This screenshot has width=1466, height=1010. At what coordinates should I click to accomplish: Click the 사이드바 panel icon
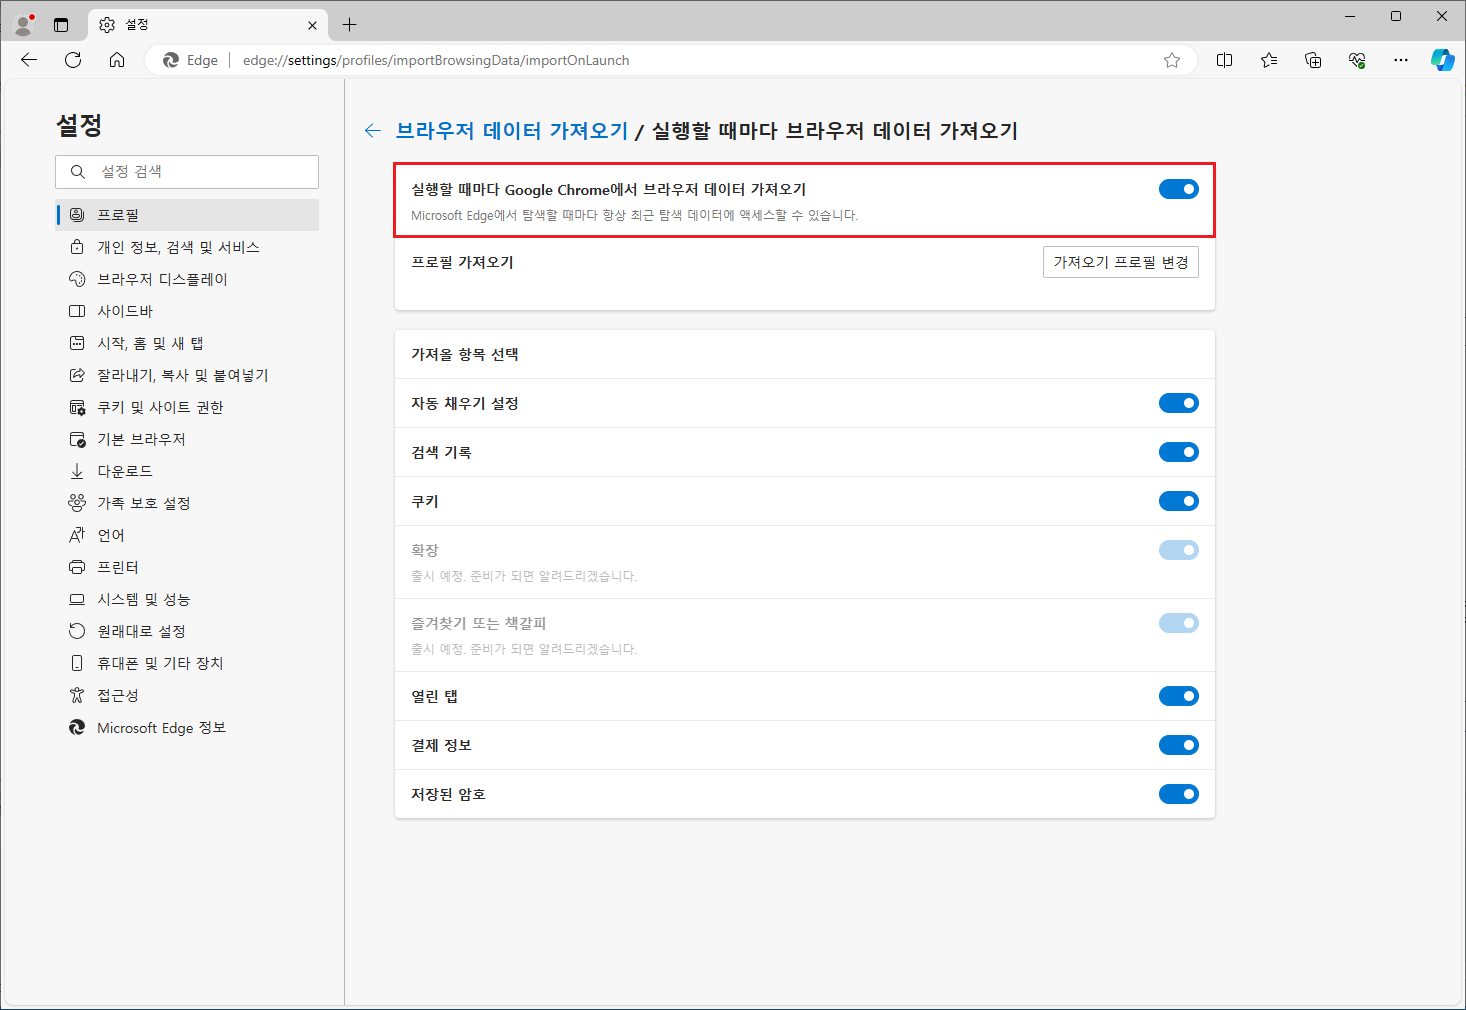pos(77,311)
